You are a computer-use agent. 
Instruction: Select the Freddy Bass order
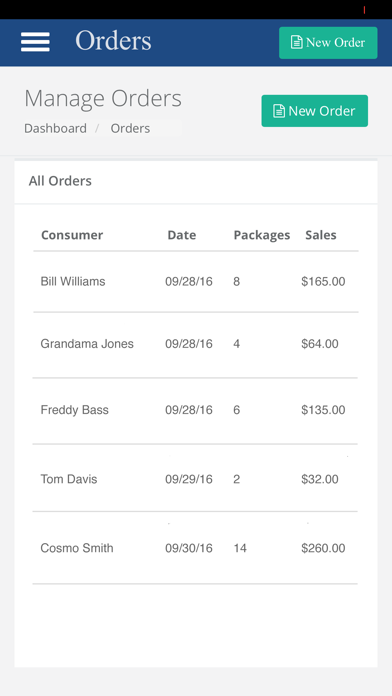click(x=195, y=411)
